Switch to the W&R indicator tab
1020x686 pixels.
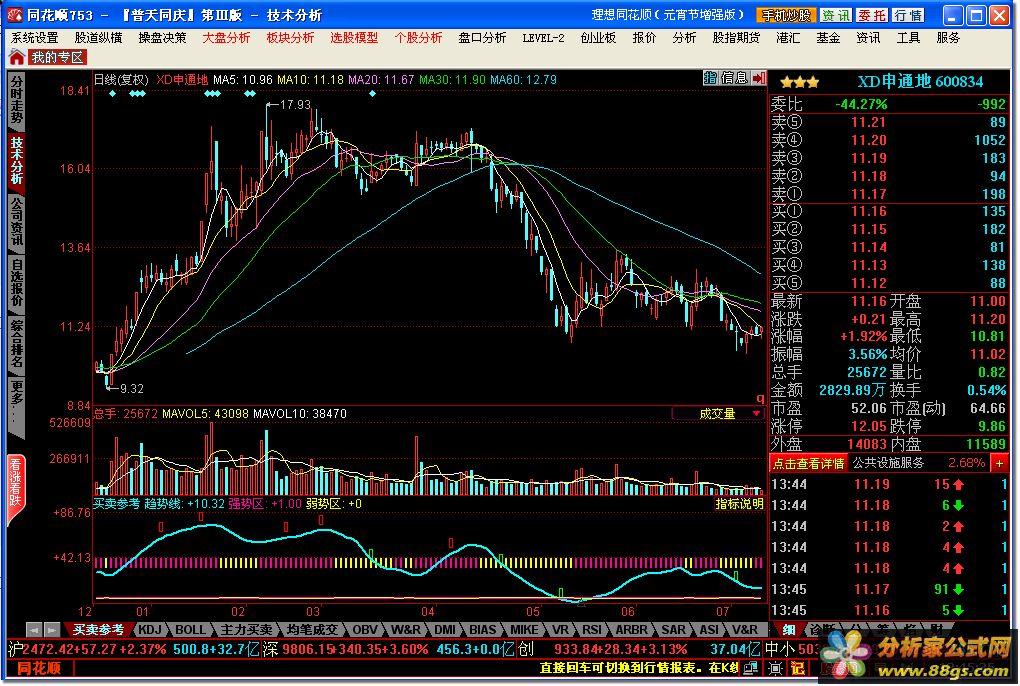pos(405,629)
